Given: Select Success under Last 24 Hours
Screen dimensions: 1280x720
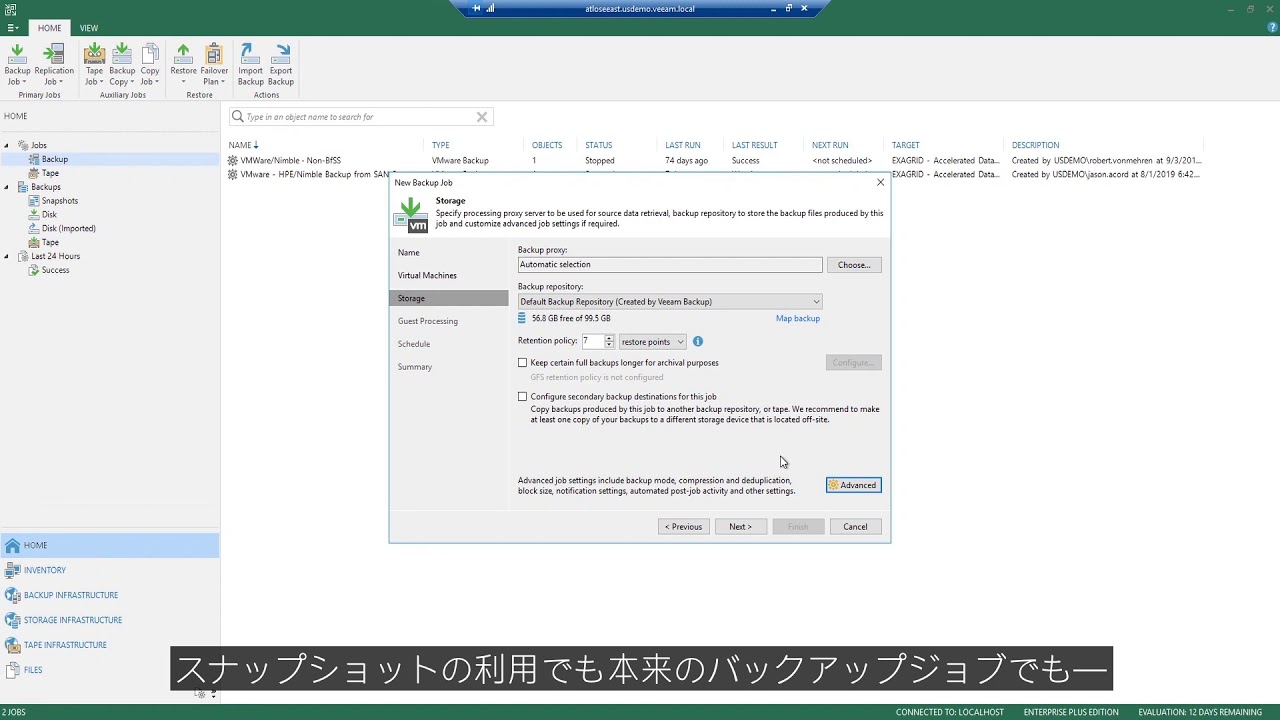Looking at the screenshot, I should click(55, 270).
